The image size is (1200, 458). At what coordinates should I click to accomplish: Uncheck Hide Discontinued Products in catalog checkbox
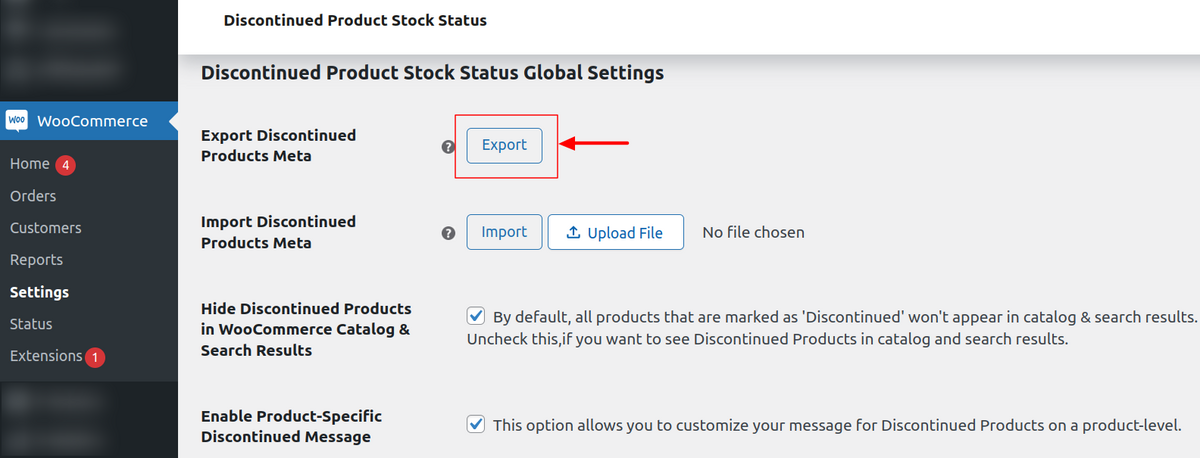[x=476, y=316]
